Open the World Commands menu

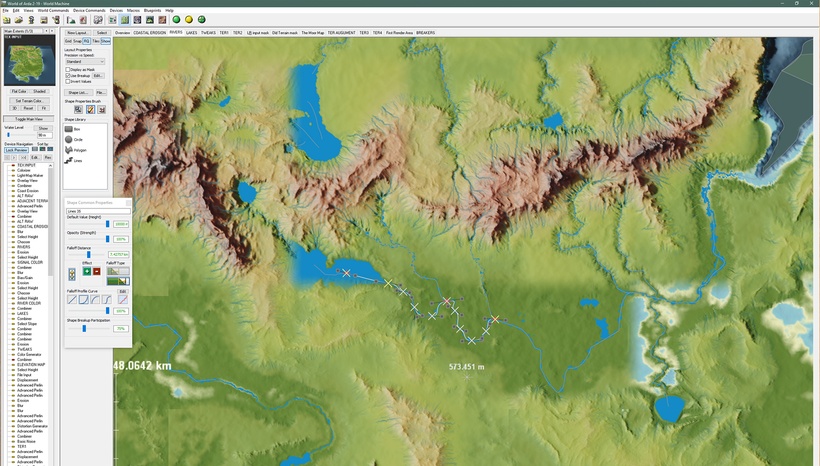(x=53, y=10)
